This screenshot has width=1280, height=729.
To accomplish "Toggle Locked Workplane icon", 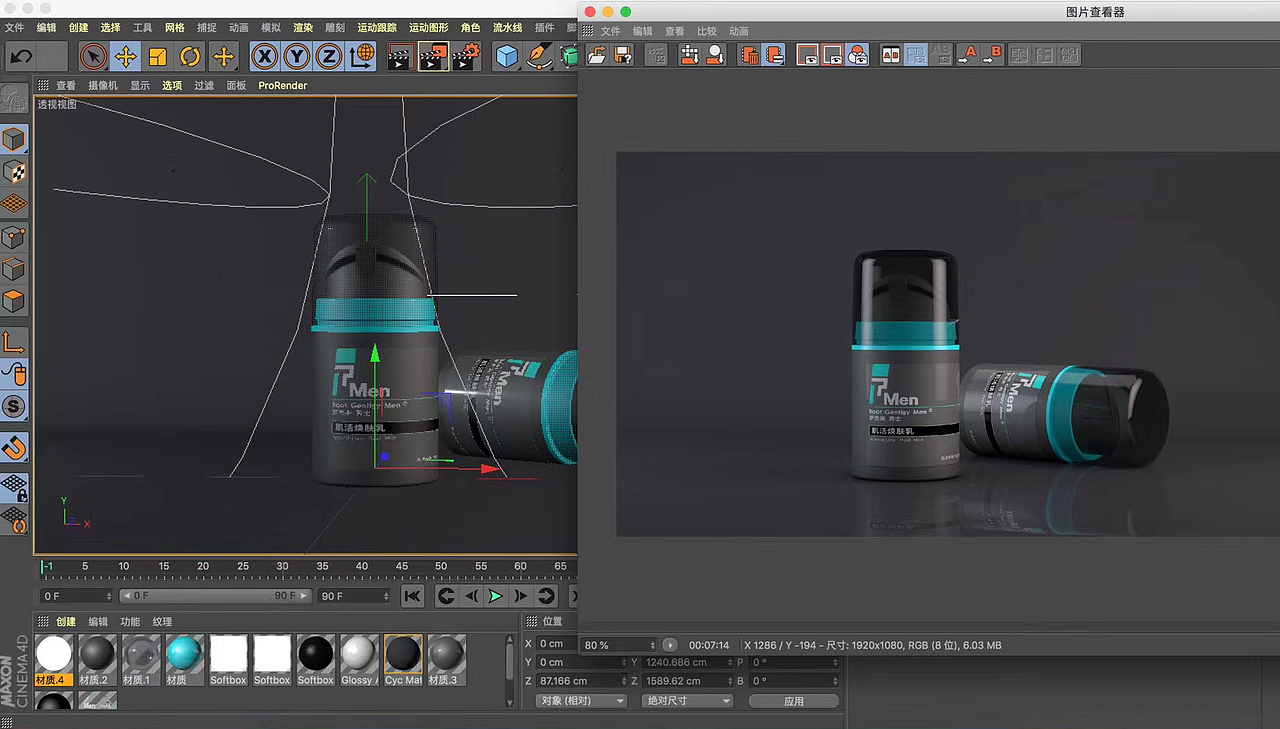I will [14, 487].
